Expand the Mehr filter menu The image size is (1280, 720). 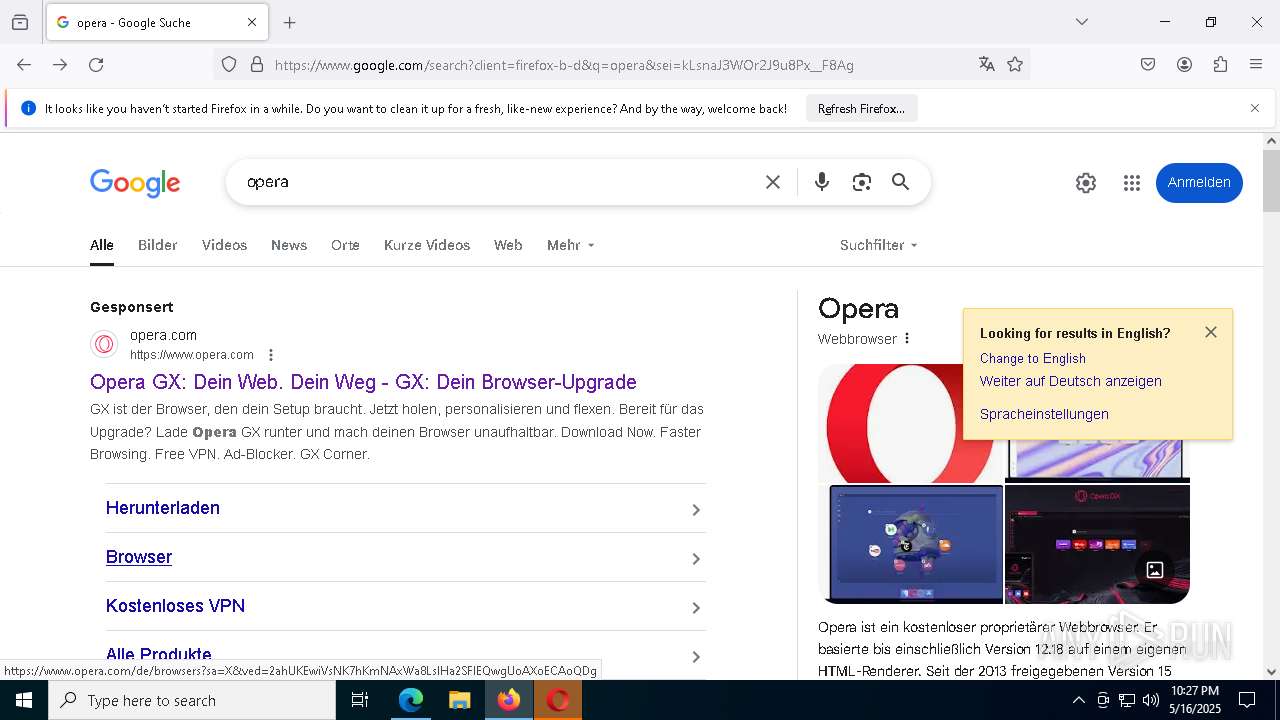pos(571,245)
